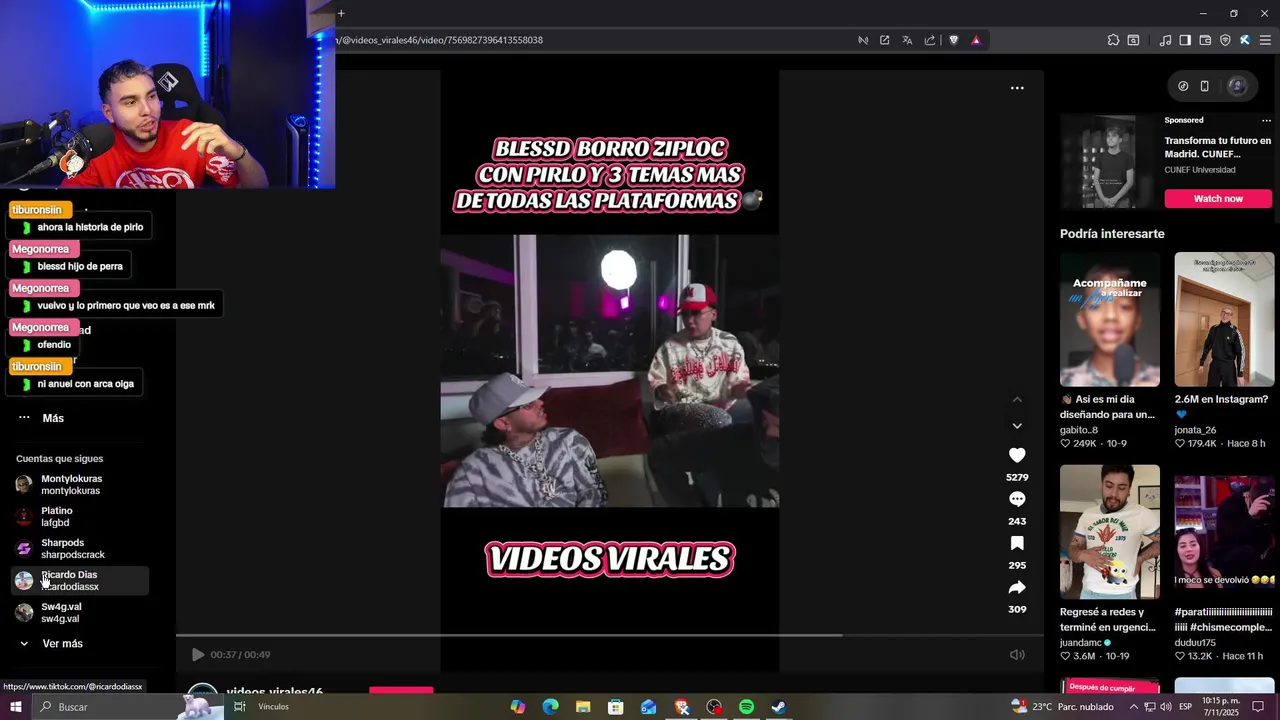Play the paused video

point(197,655)
